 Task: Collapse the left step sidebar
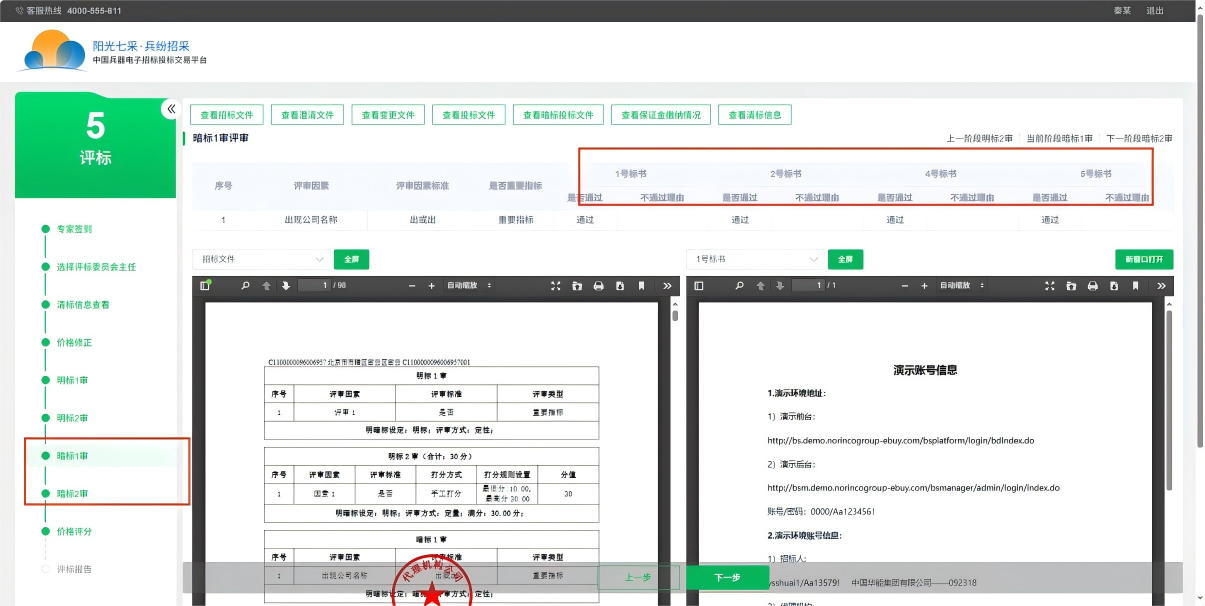171,109
